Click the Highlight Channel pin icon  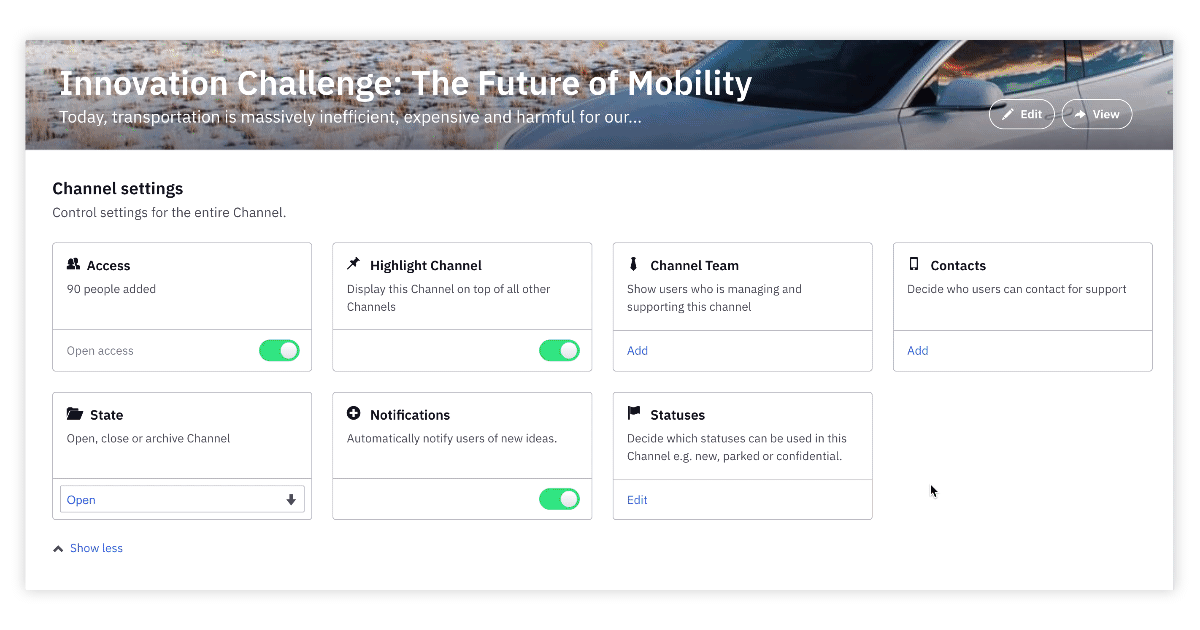pyautogui.click(x=353, y=264)
